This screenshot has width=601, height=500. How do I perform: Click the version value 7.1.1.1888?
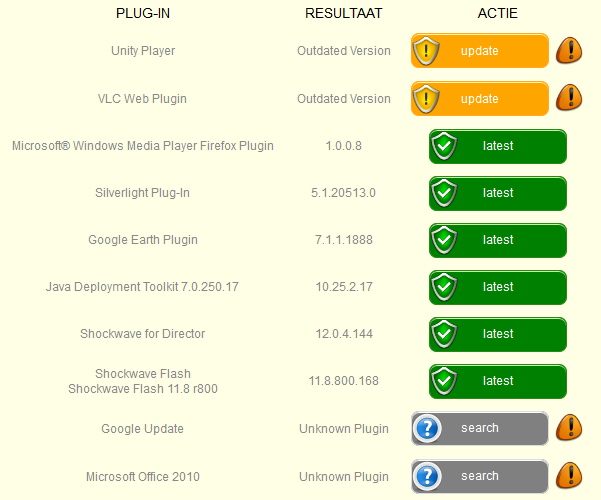344,240
